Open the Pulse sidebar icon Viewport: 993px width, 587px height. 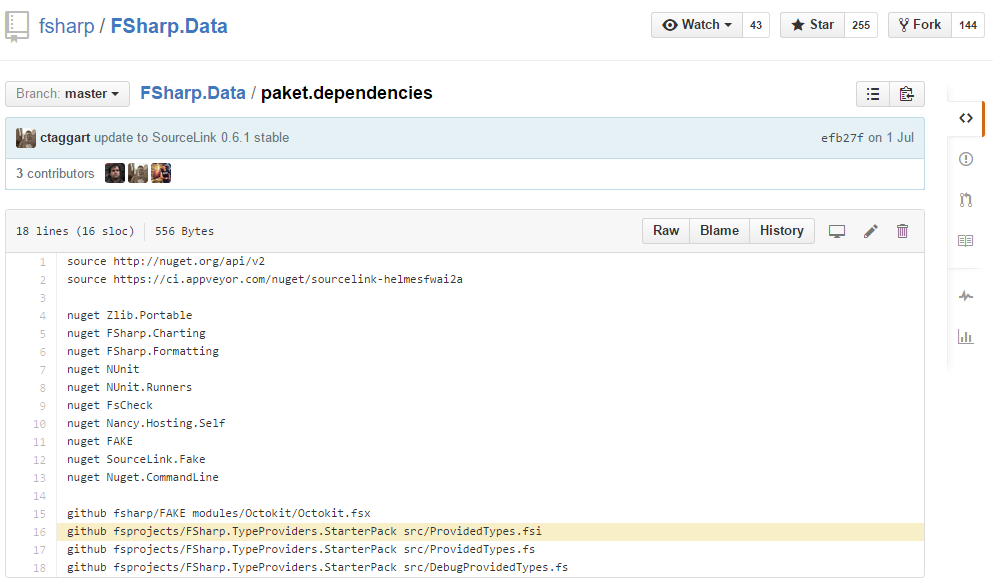point(965,296)
